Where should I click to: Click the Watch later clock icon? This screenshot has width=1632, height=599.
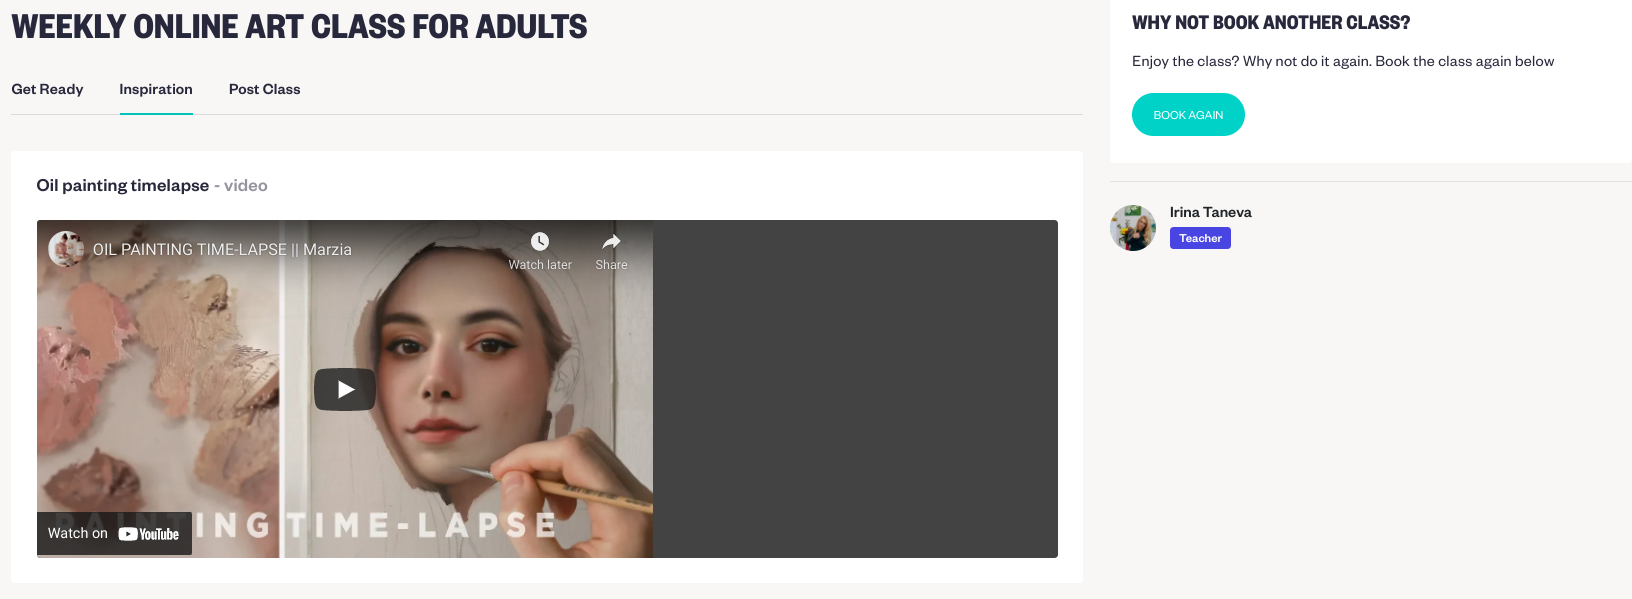pos(540,241)
